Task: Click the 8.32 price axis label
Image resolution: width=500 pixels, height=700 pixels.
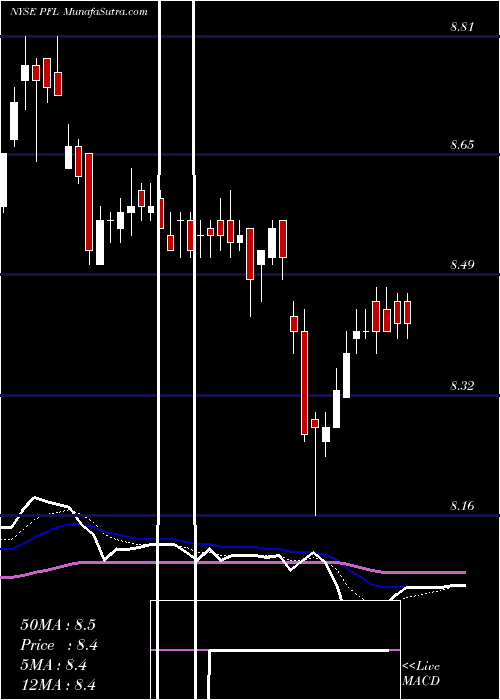Action: tap(462, 385)
